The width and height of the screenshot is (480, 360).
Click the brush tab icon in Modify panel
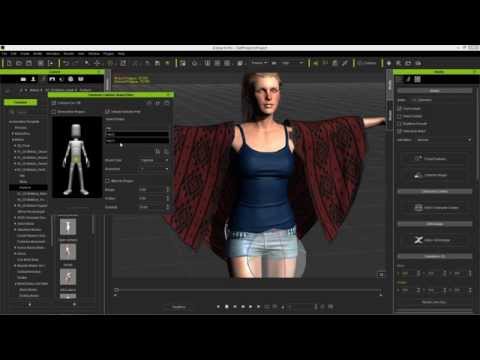click(x=408, y=79)
